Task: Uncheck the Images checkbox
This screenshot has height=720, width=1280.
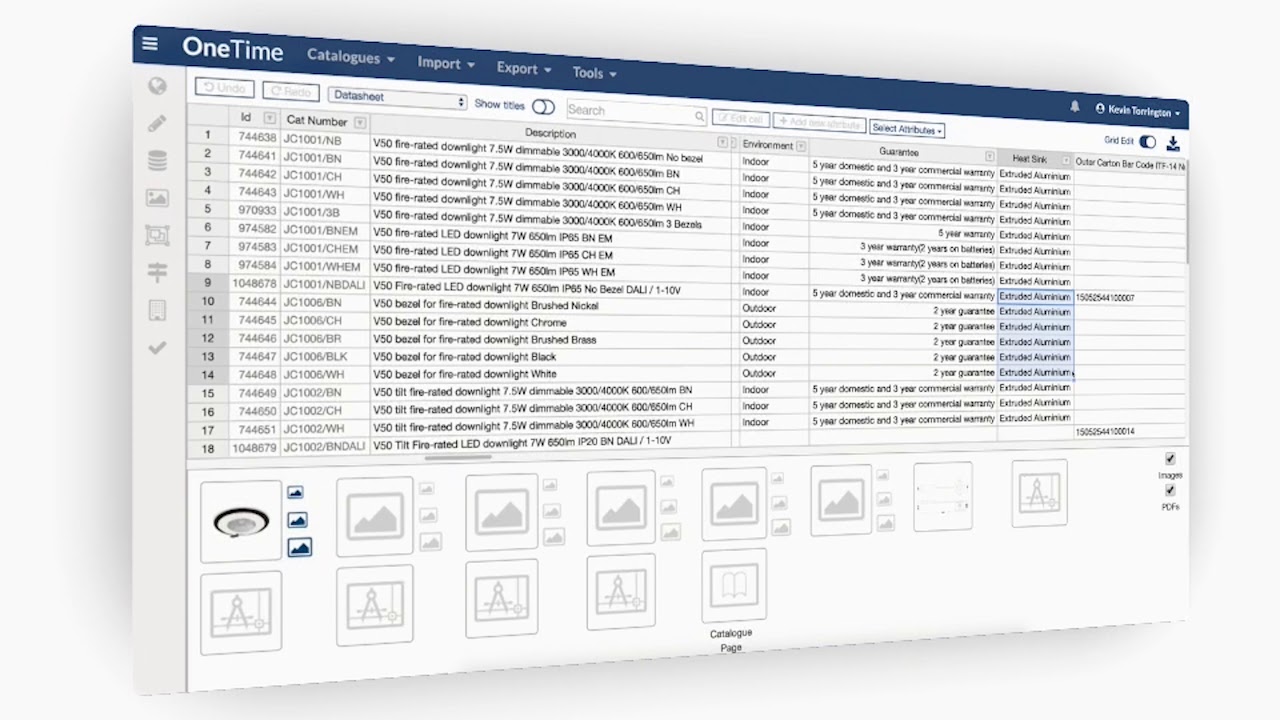Action: click(1170, 459)
